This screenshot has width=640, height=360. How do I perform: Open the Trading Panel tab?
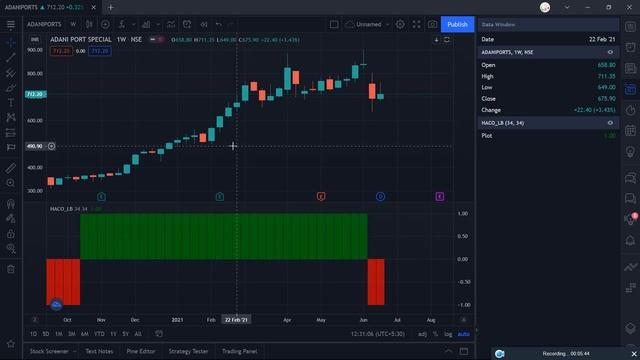[x=240, y=351]
